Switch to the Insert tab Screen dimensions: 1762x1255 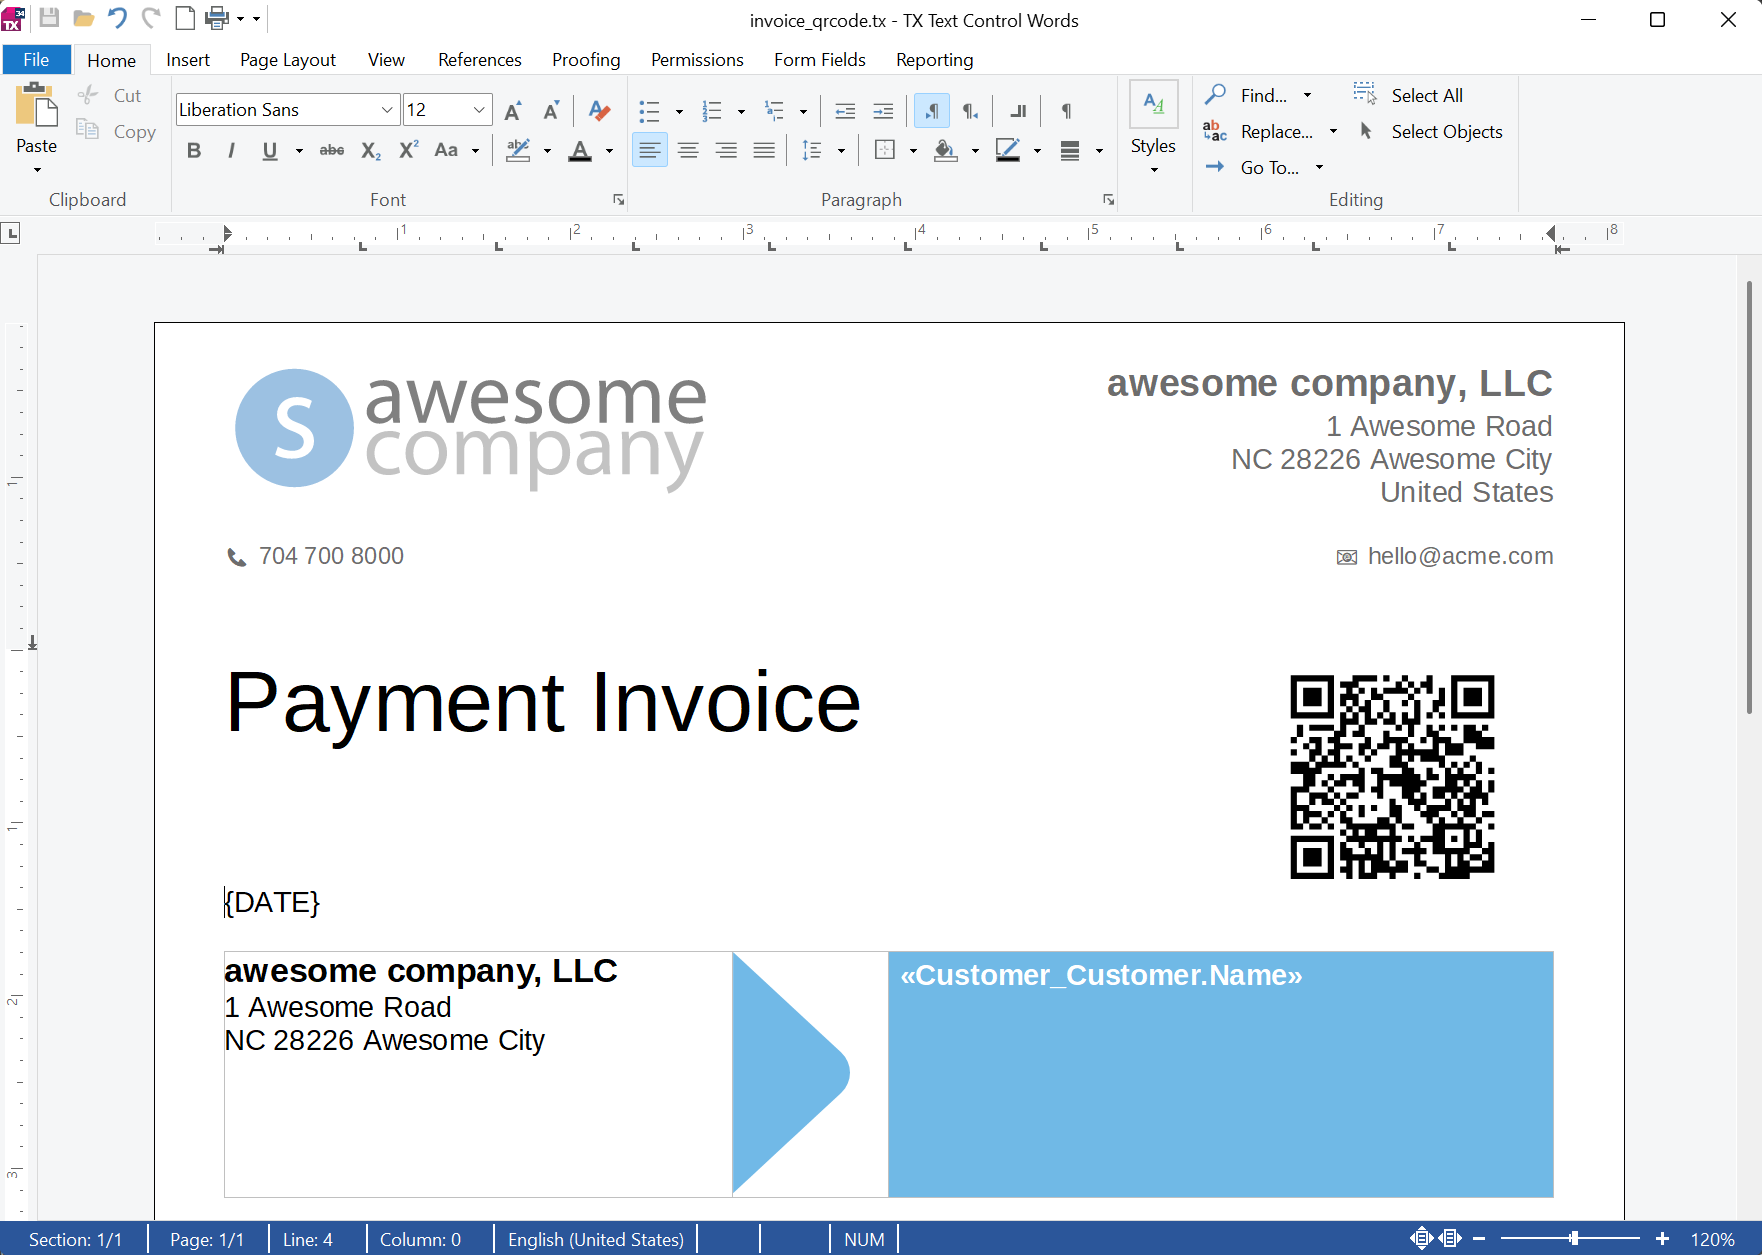188,59
